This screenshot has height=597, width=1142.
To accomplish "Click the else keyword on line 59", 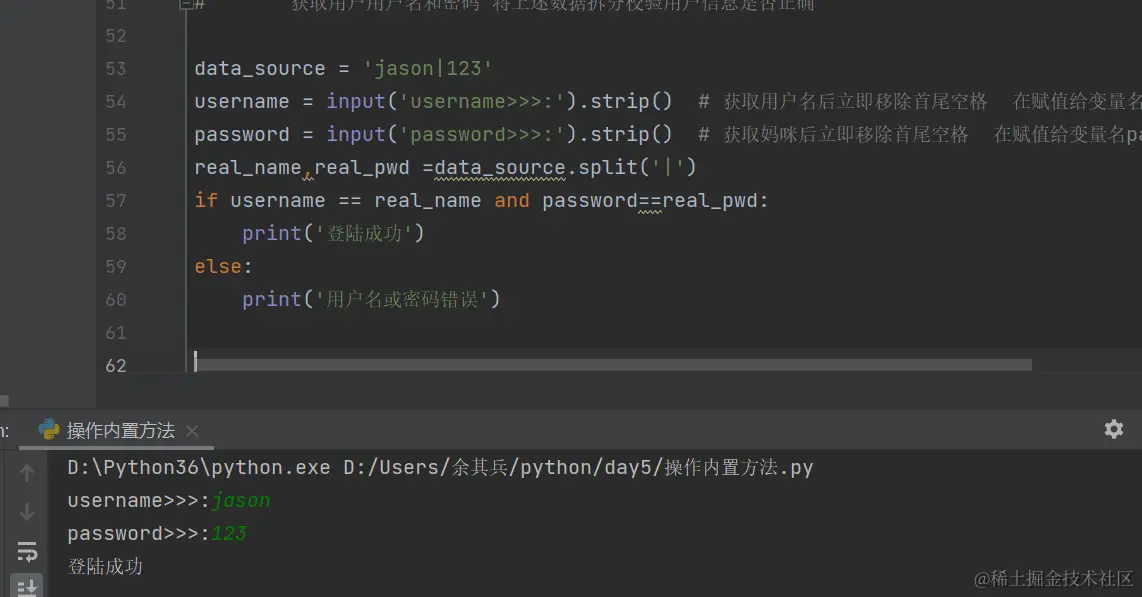I will 218,266.
